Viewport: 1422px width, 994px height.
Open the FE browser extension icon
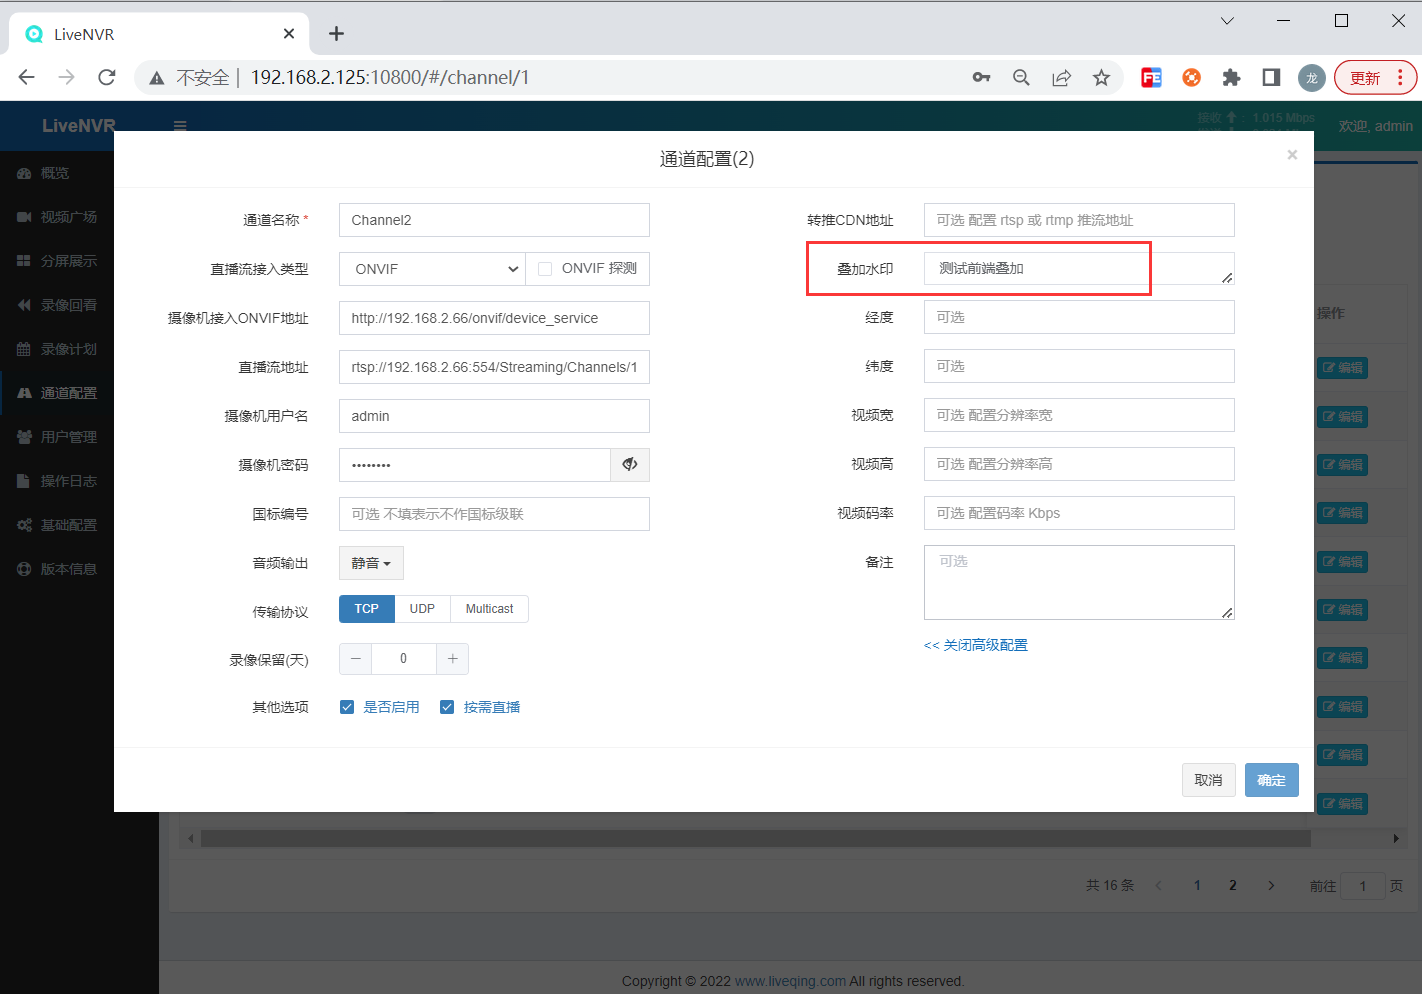pyautogui.click(x=1151, y=77)
